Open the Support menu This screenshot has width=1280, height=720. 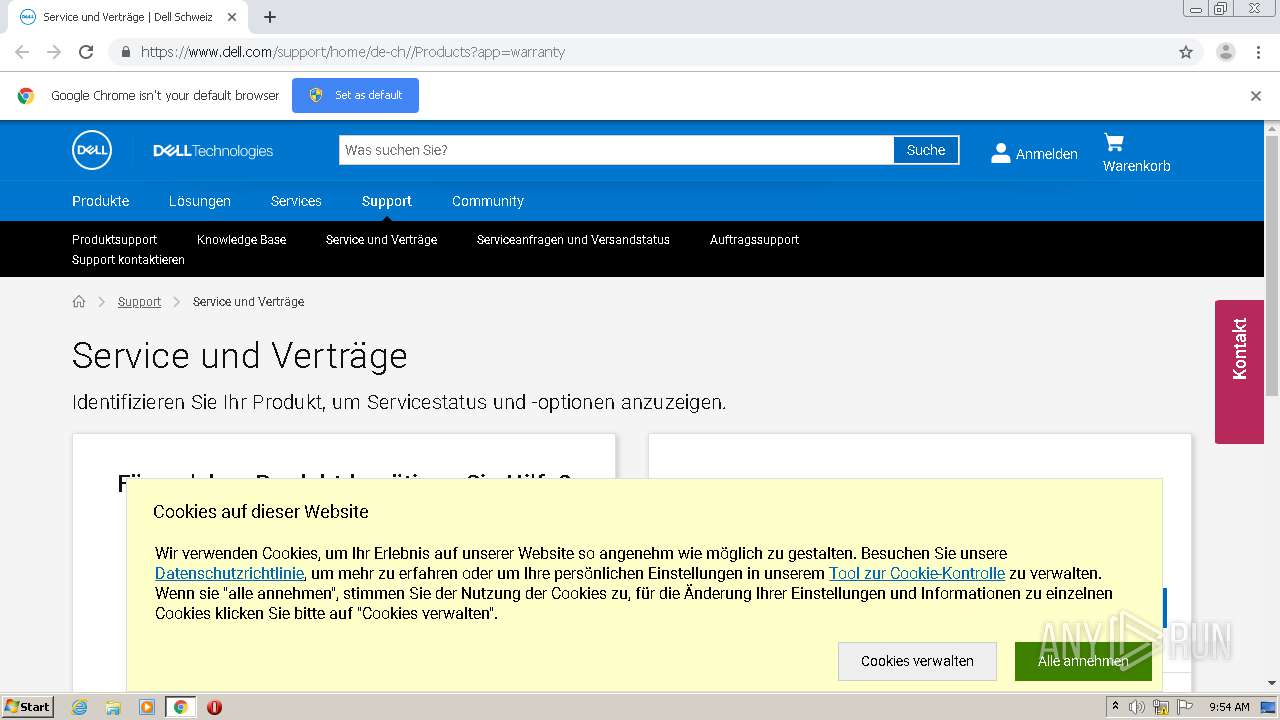[387, 201]
